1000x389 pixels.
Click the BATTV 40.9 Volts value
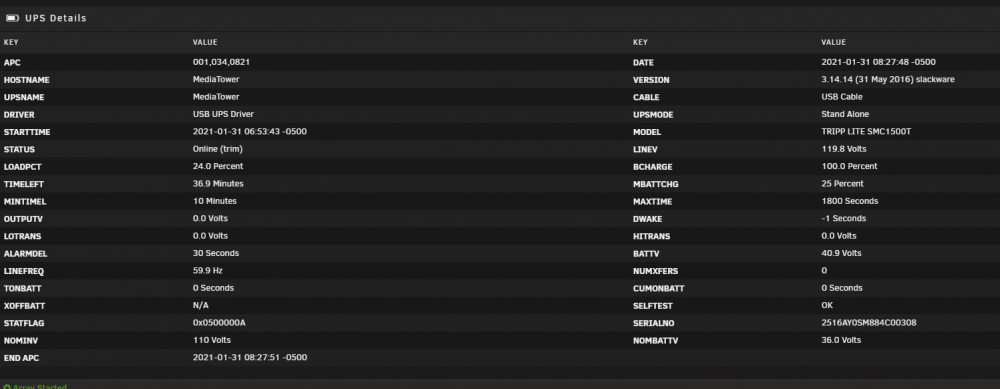841,253
